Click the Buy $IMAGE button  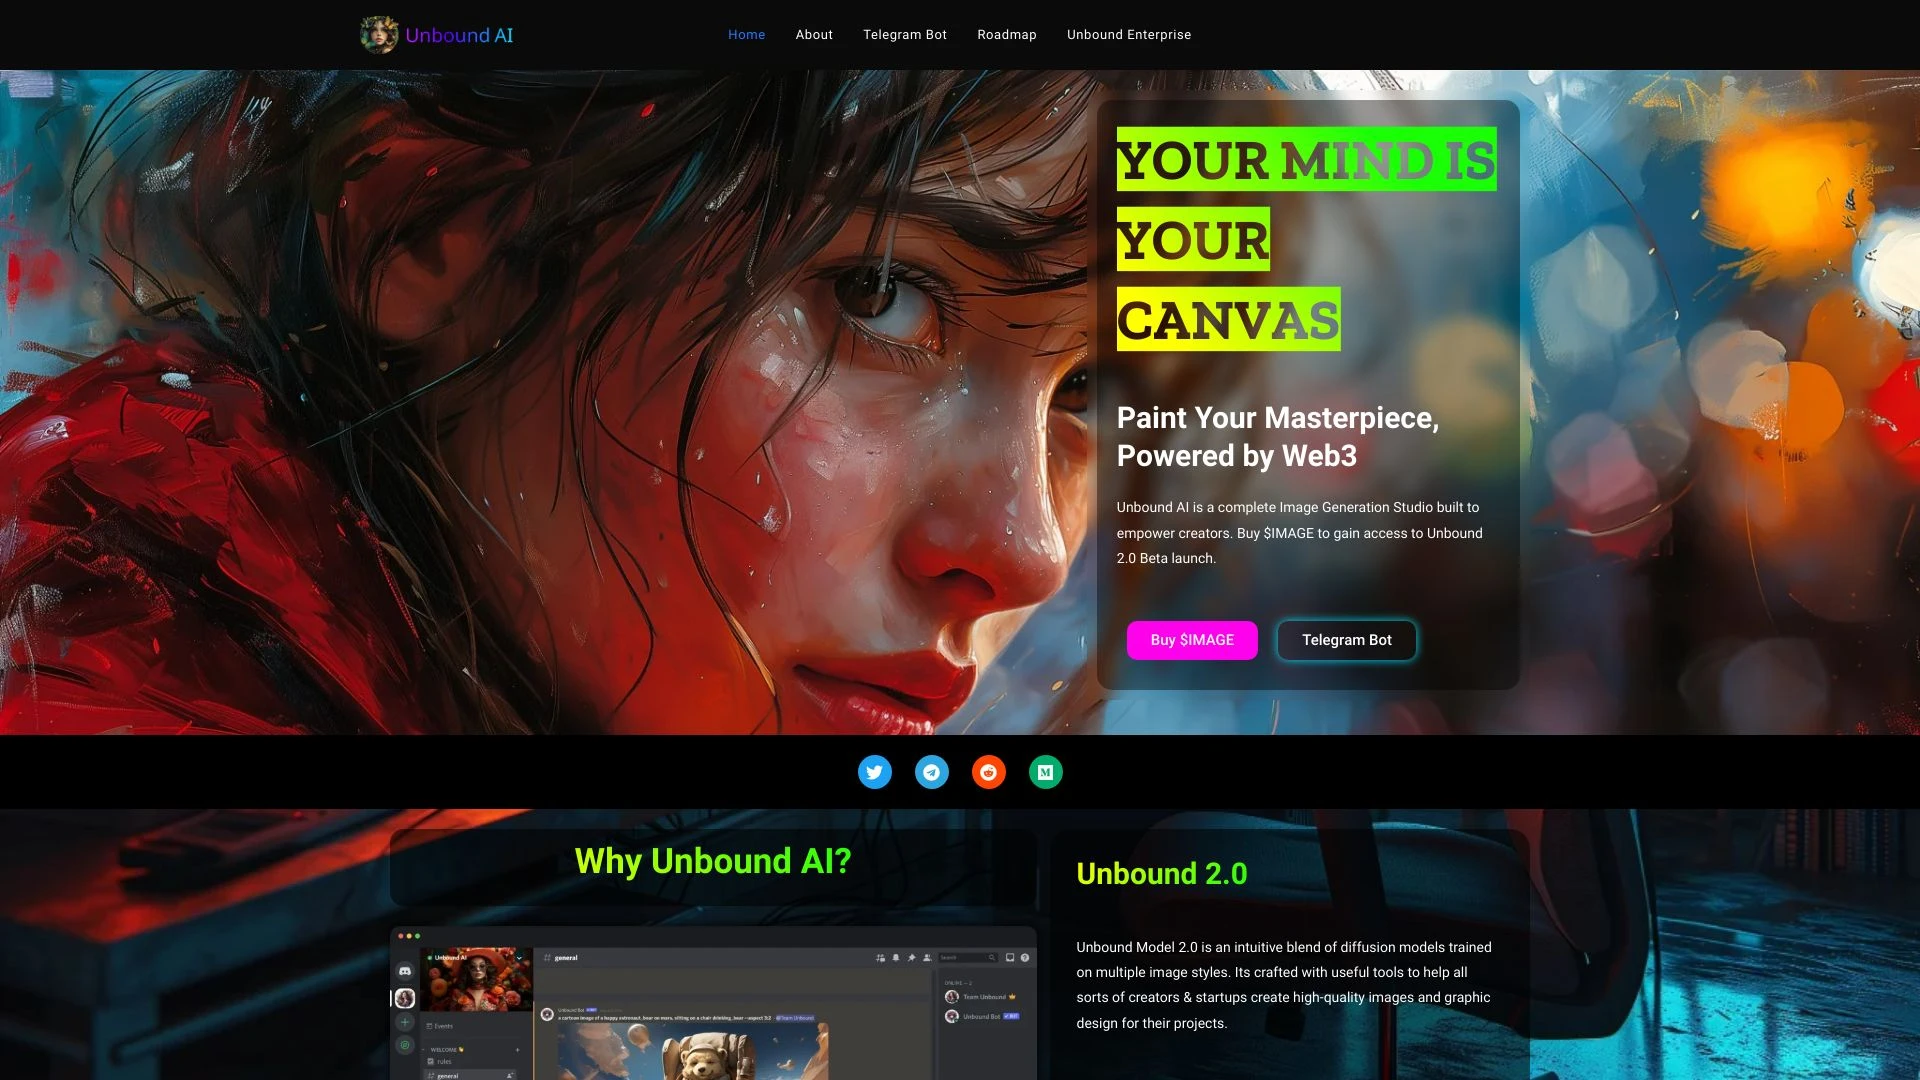1192,640
